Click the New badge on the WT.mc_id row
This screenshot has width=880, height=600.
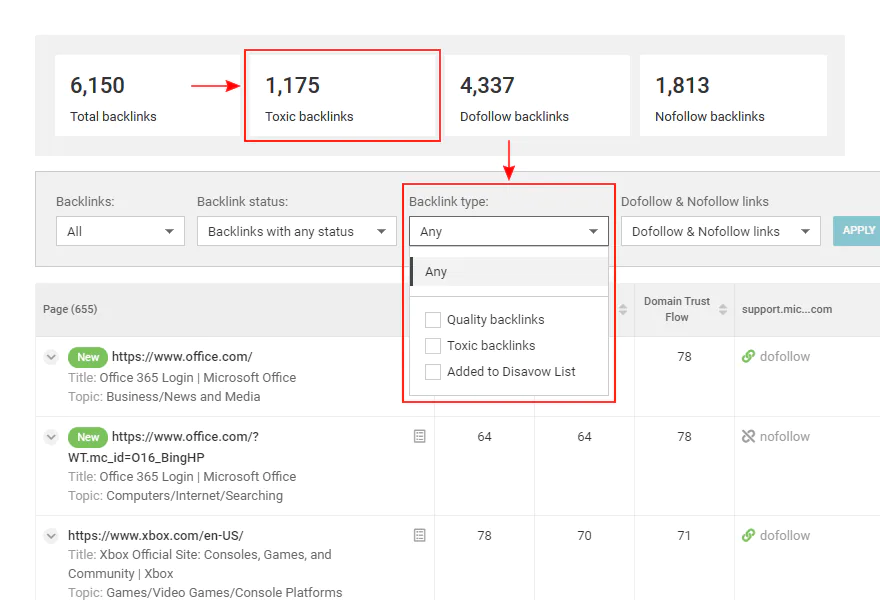tap(88, 437)
